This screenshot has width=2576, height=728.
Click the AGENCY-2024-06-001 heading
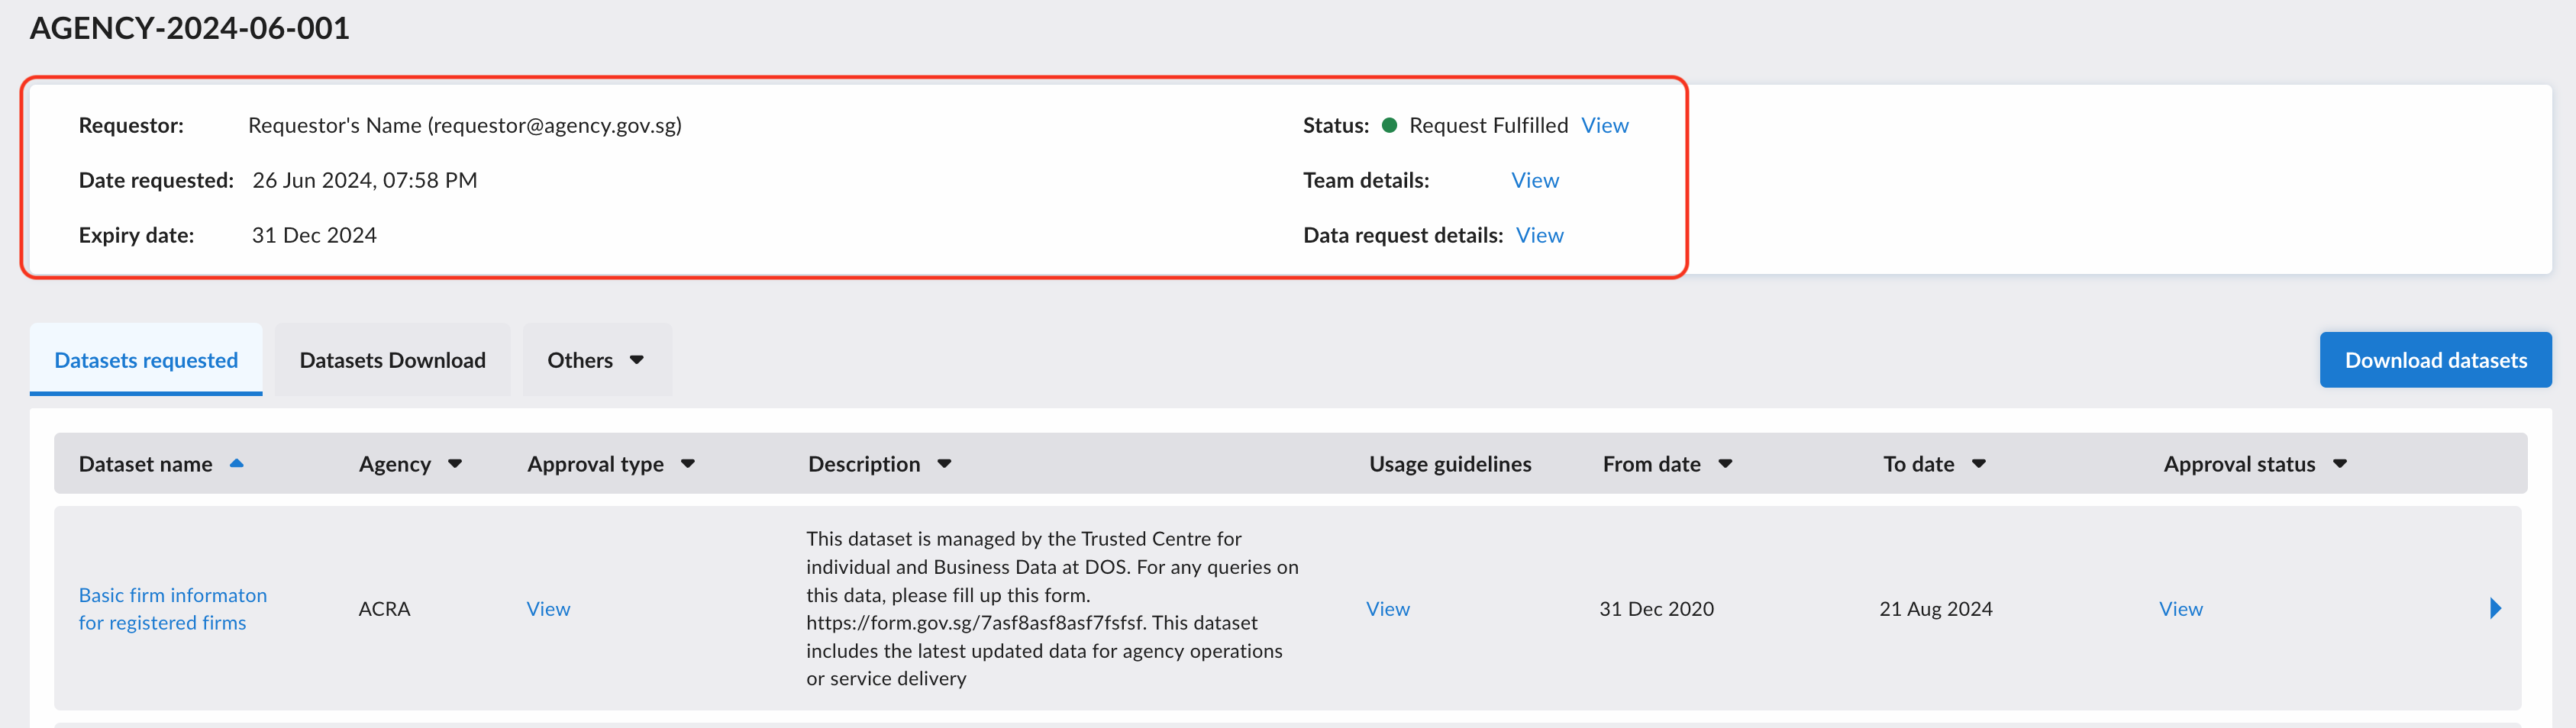pos(190,28)
